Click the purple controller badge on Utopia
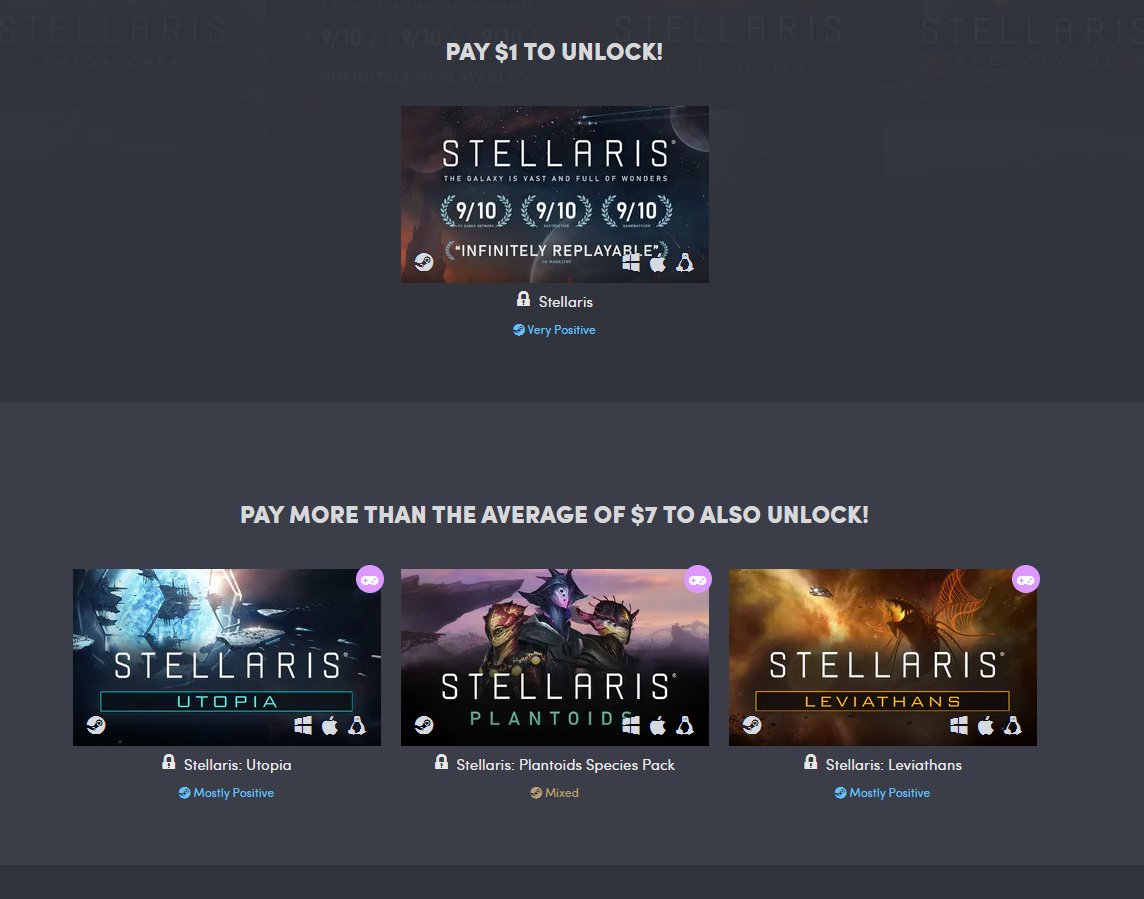The image size is (1144, 899). click(370, 579)
